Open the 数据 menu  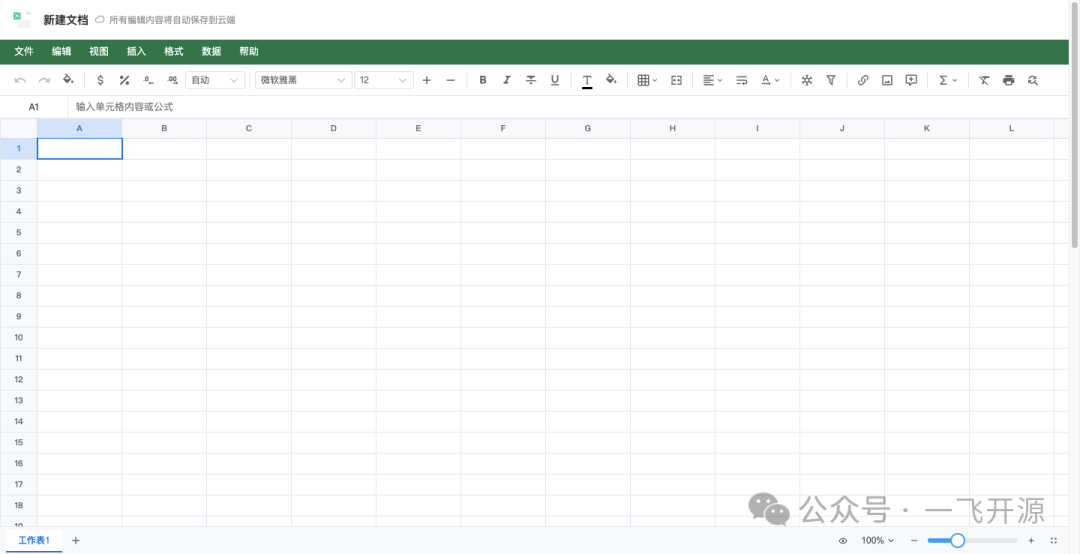[211, 51]
